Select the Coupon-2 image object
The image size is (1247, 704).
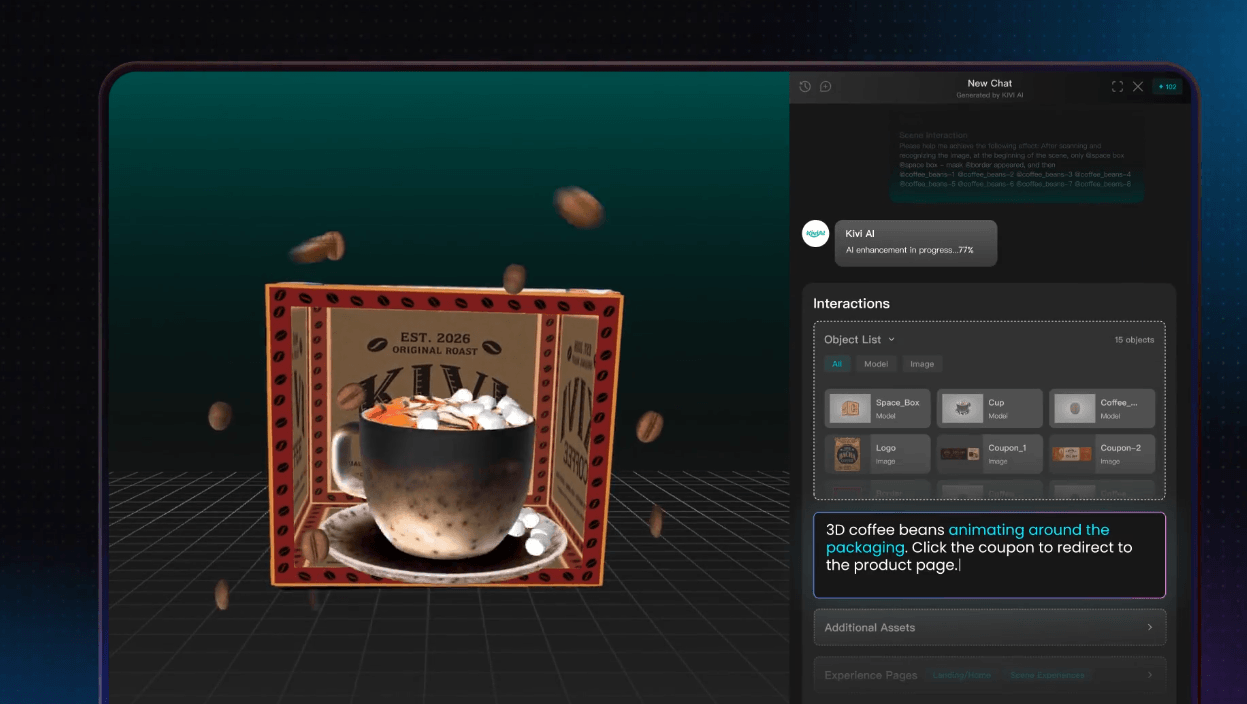coord(1102,454)
